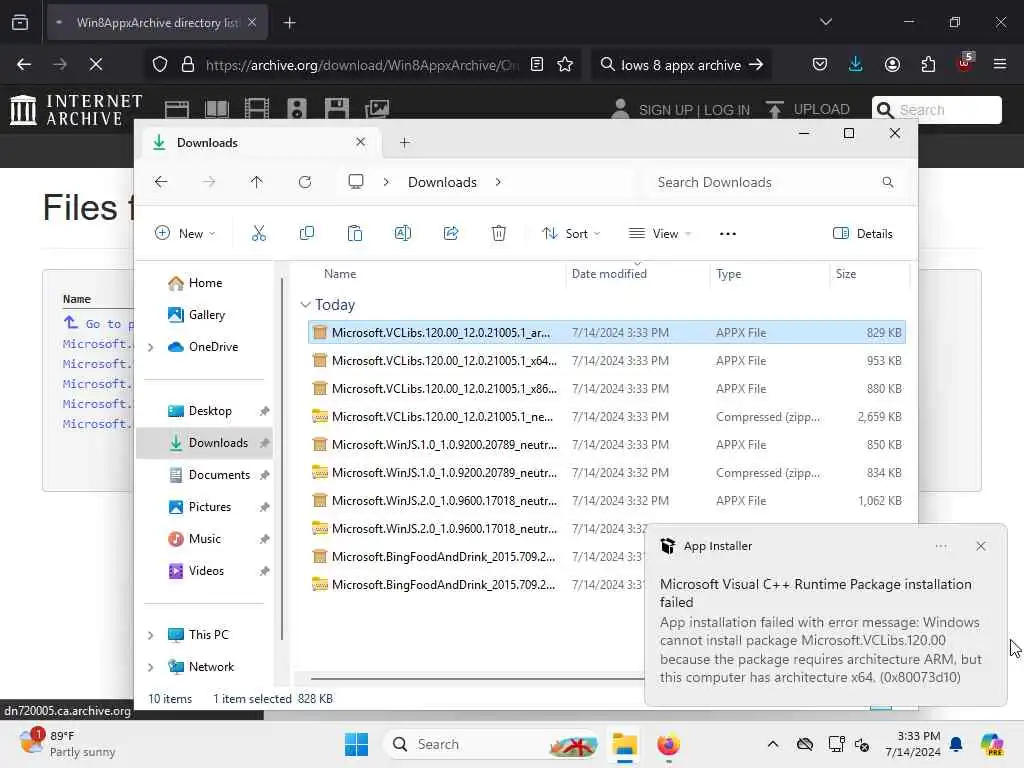Click the Rename icon in Explorer toolbar
The image size is (1024, 768).
[x=403, y=233]
